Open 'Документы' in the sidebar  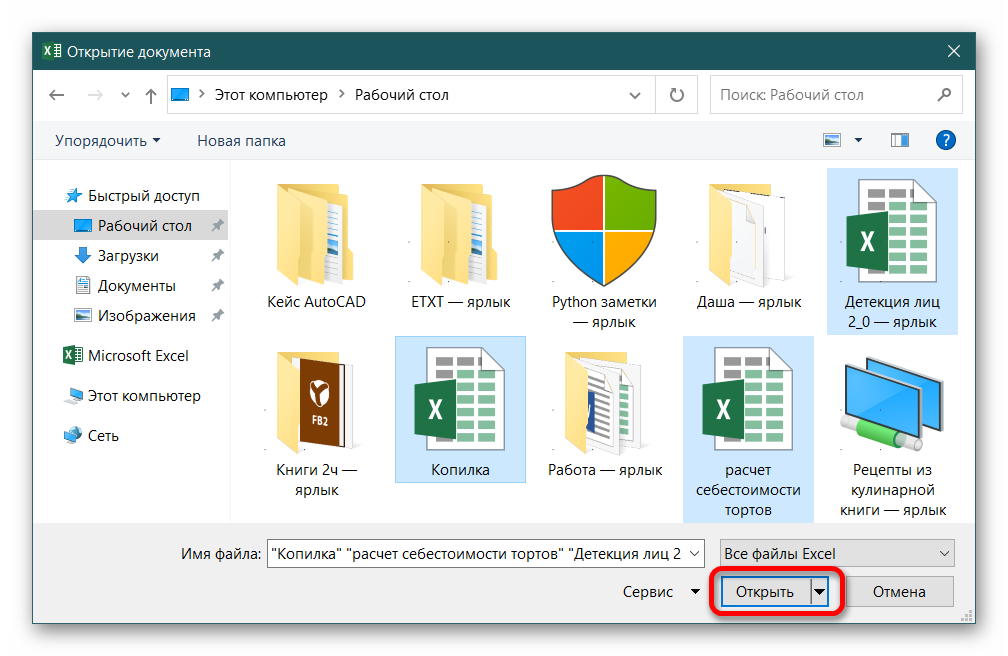(x=125, y=286)
